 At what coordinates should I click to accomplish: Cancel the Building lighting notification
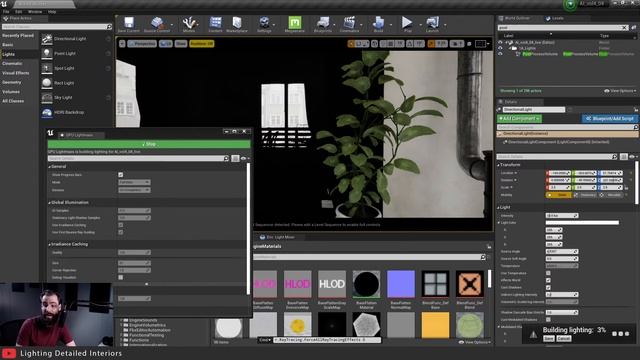pyautogui.click(x=563, y=339)
